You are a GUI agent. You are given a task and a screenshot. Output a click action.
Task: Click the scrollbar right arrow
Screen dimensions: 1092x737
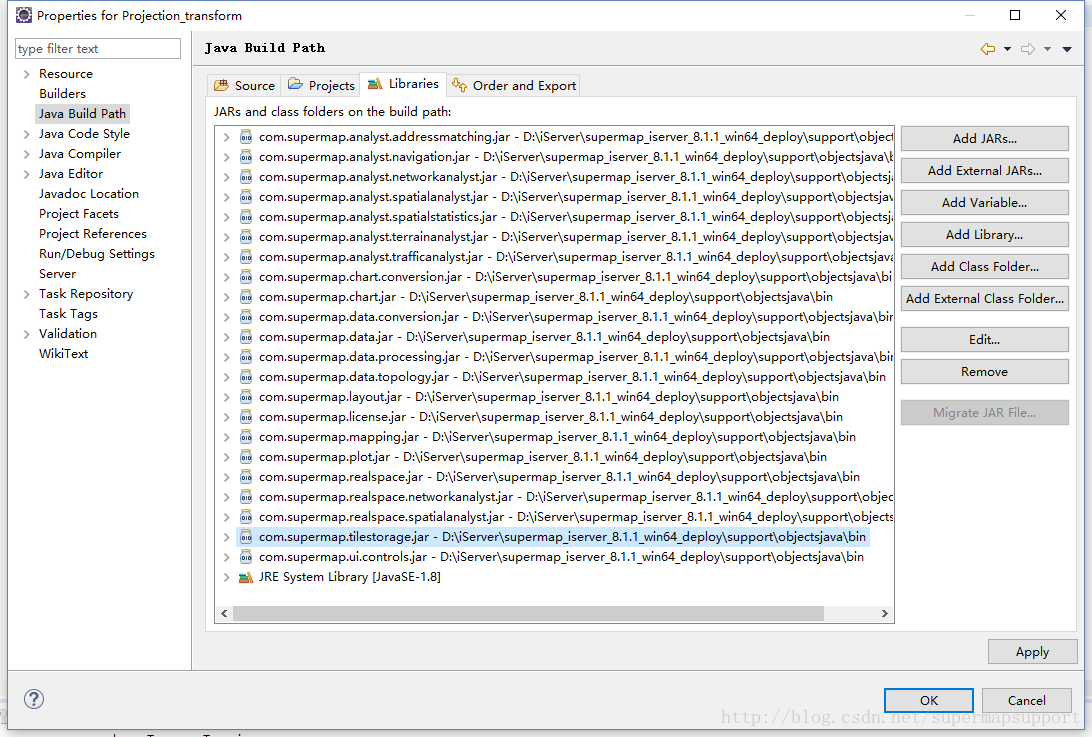tap(884, 614)
